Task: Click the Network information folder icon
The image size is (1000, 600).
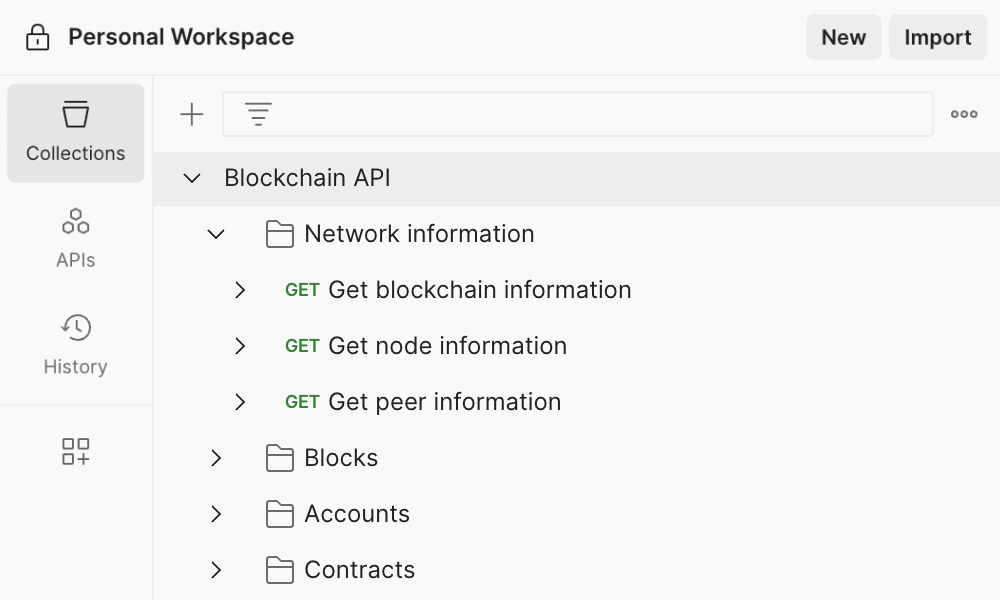Action: 280,234
